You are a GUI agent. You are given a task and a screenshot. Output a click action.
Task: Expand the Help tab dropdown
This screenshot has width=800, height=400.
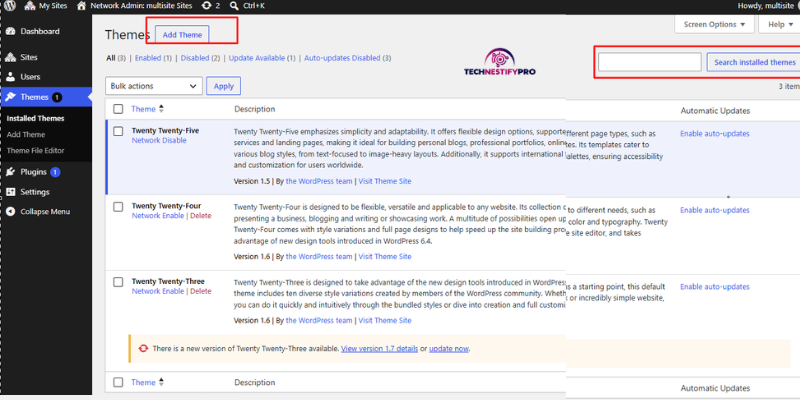[x=779, y=24]
